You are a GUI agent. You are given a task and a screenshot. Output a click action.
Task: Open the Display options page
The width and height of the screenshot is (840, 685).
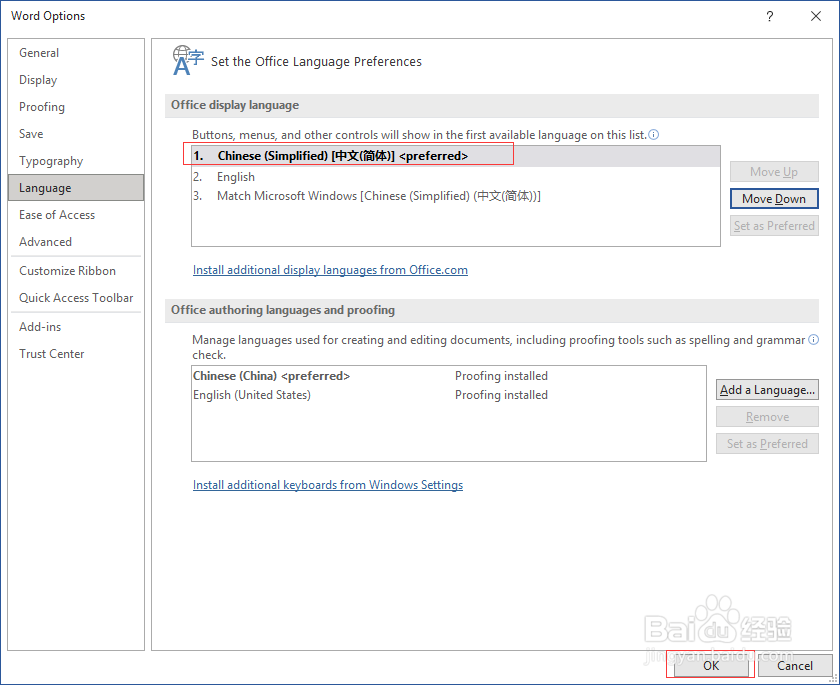coord(76,80)
